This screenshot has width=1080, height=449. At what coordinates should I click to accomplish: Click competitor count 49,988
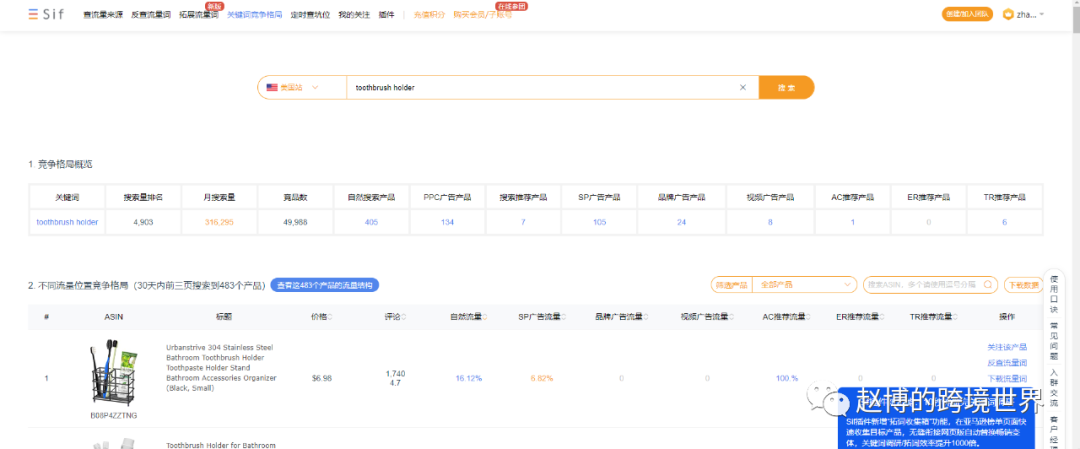tap(295, 222)
